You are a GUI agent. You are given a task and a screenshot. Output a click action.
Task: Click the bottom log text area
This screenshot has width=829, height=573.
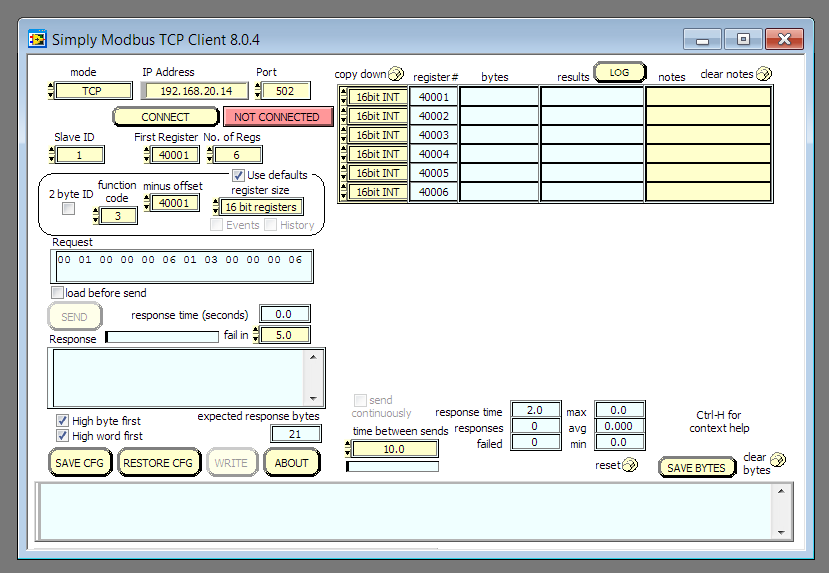point(406,512)
